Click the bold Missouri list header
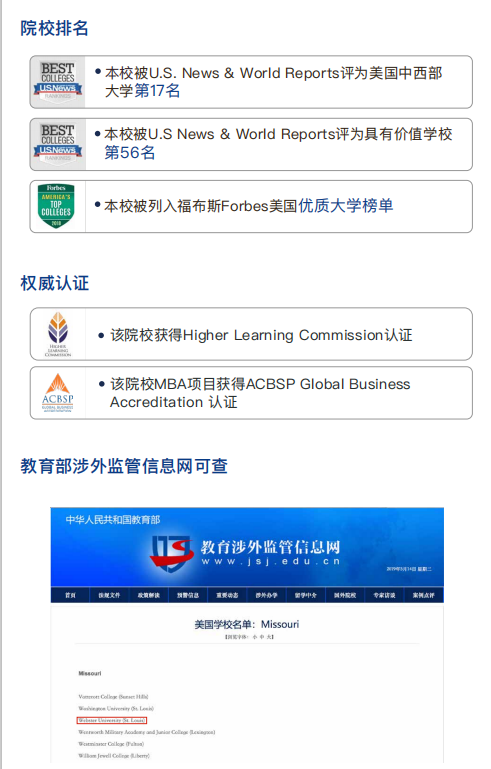Viewport: 491px width, 769px height. pos(90,673)
